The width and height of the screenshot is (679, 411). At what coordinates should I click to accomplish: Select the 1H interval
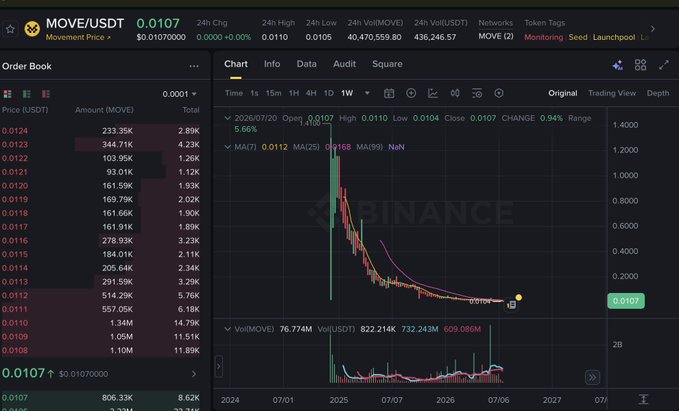pos(294,93)
